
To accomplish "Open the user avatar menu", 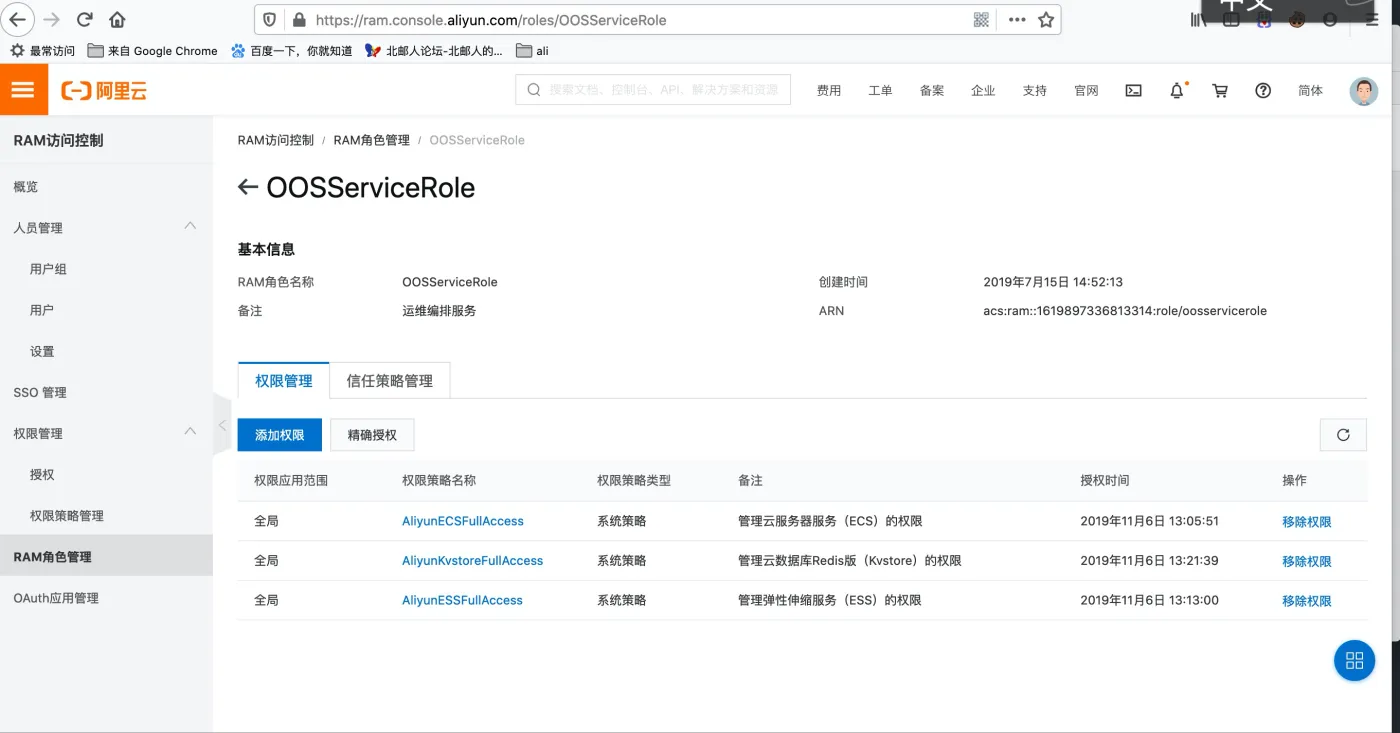I will click(1363, 91).
